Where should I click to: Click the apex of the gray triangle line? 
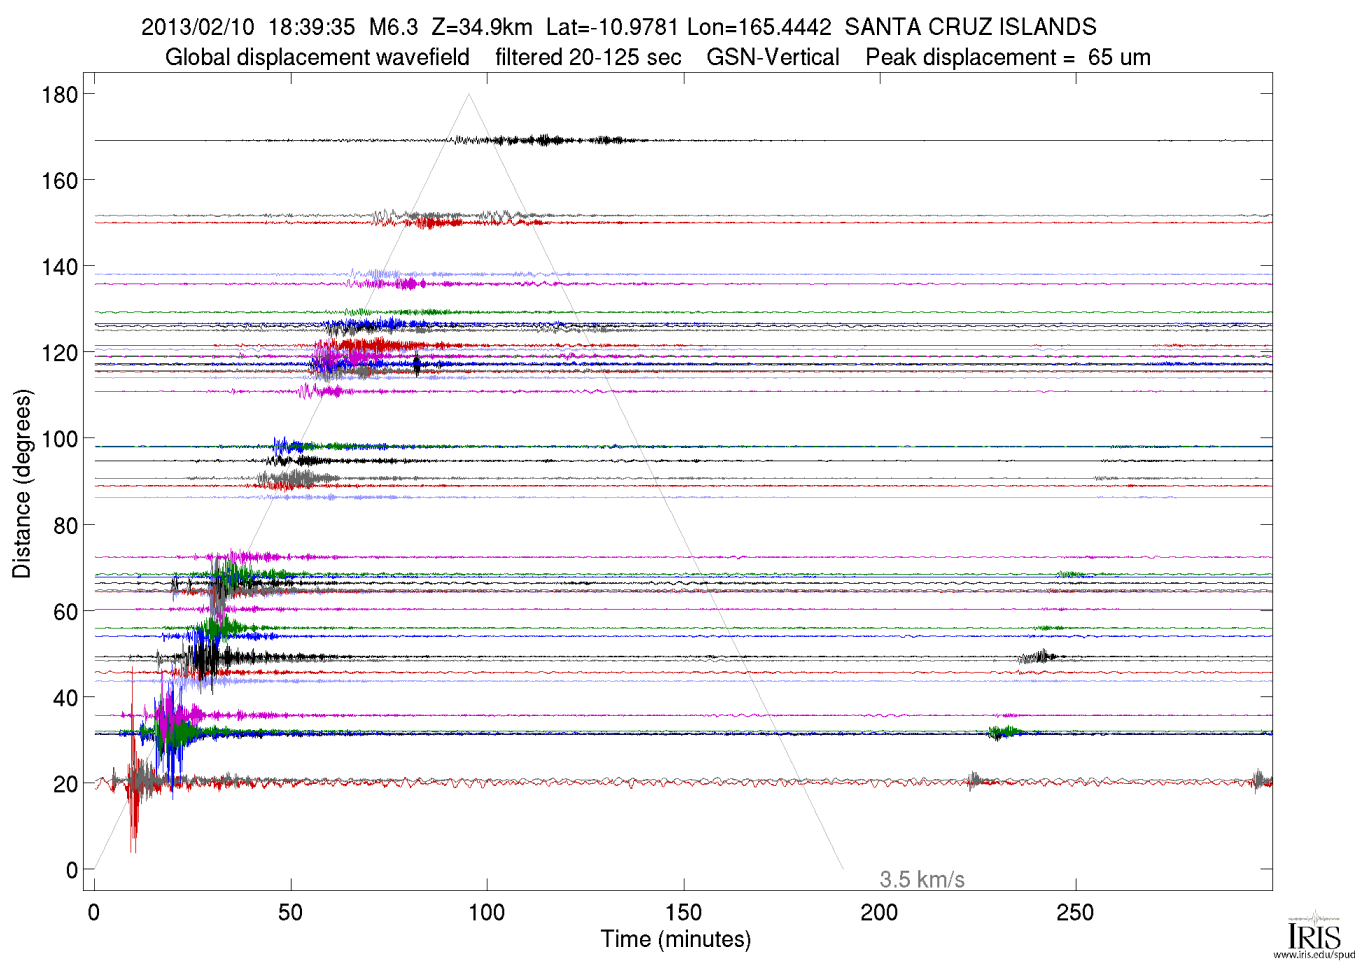(468, 94)
